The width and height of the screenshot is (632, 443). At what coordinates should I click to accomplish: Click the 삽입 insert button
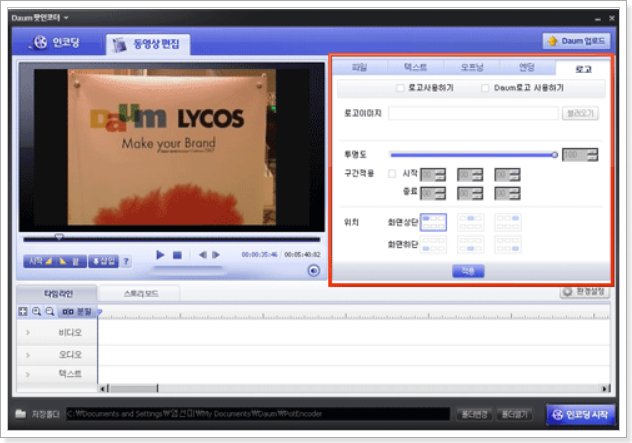[x=104, y=261]
